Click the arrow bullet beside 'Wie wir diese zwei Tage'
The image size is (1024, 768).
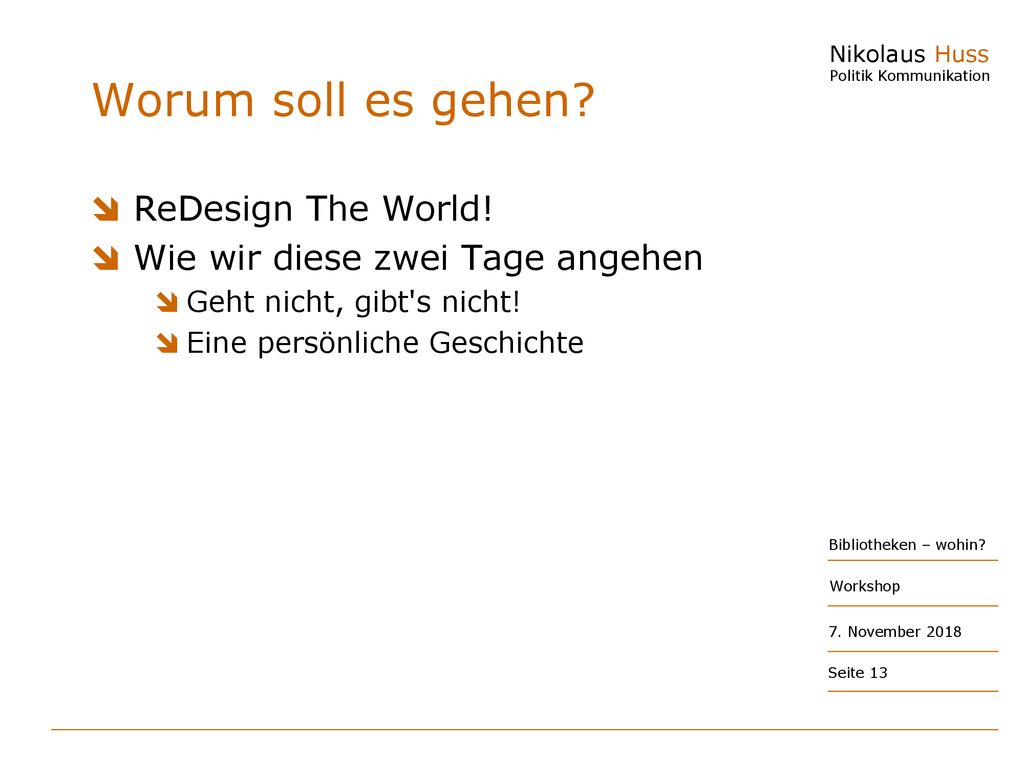click(x=106, y=258)
